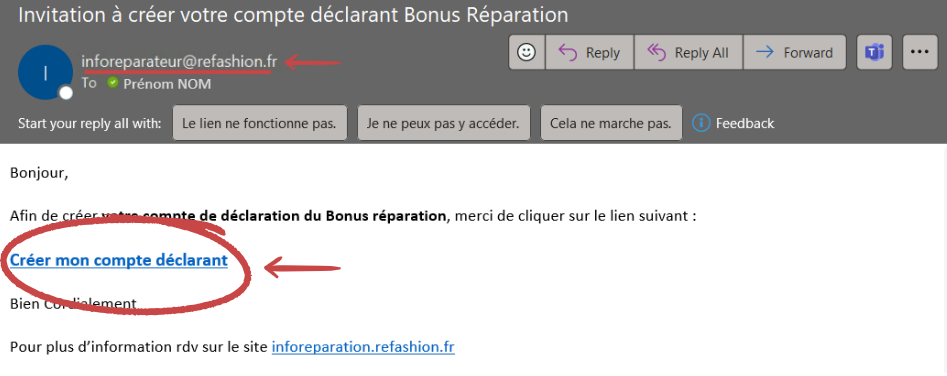Open the "Créer mon compte déclarant" link
The height and width of the screenshot is (376, 947).
[119, 260]
